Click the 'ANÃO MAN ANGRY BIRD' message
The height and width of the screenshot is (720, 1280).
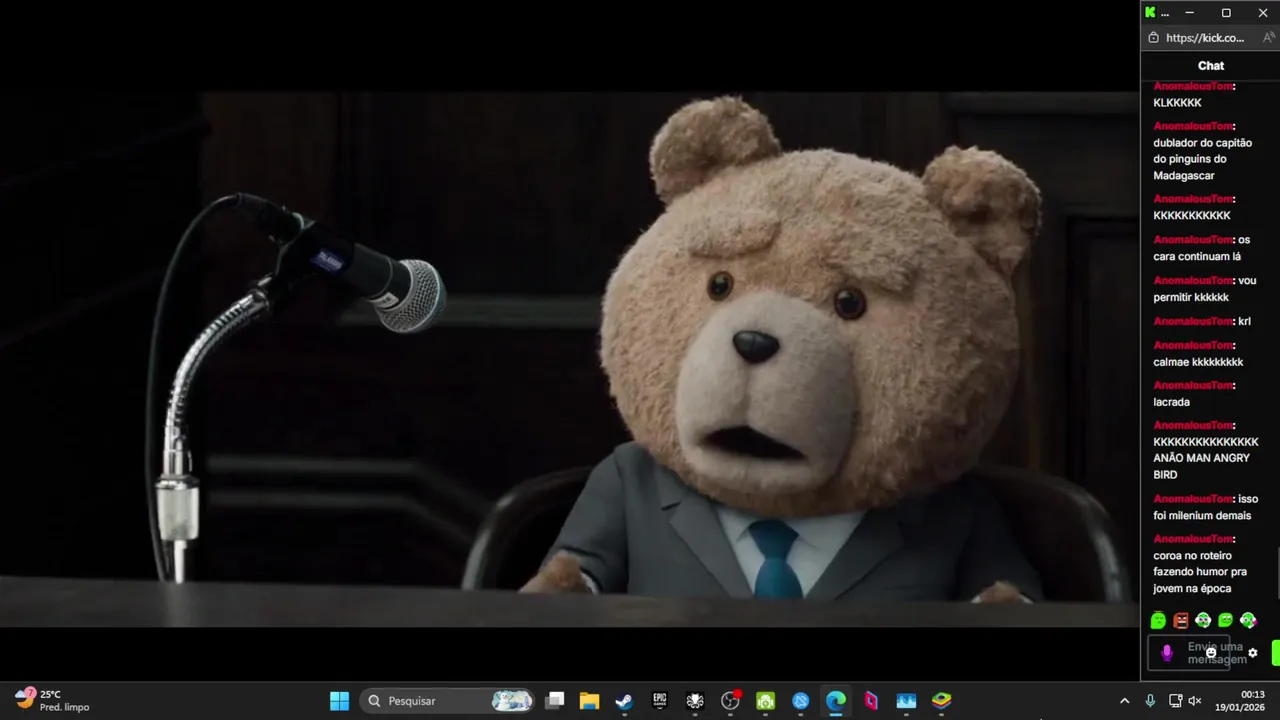click(x=1206, y=458)
